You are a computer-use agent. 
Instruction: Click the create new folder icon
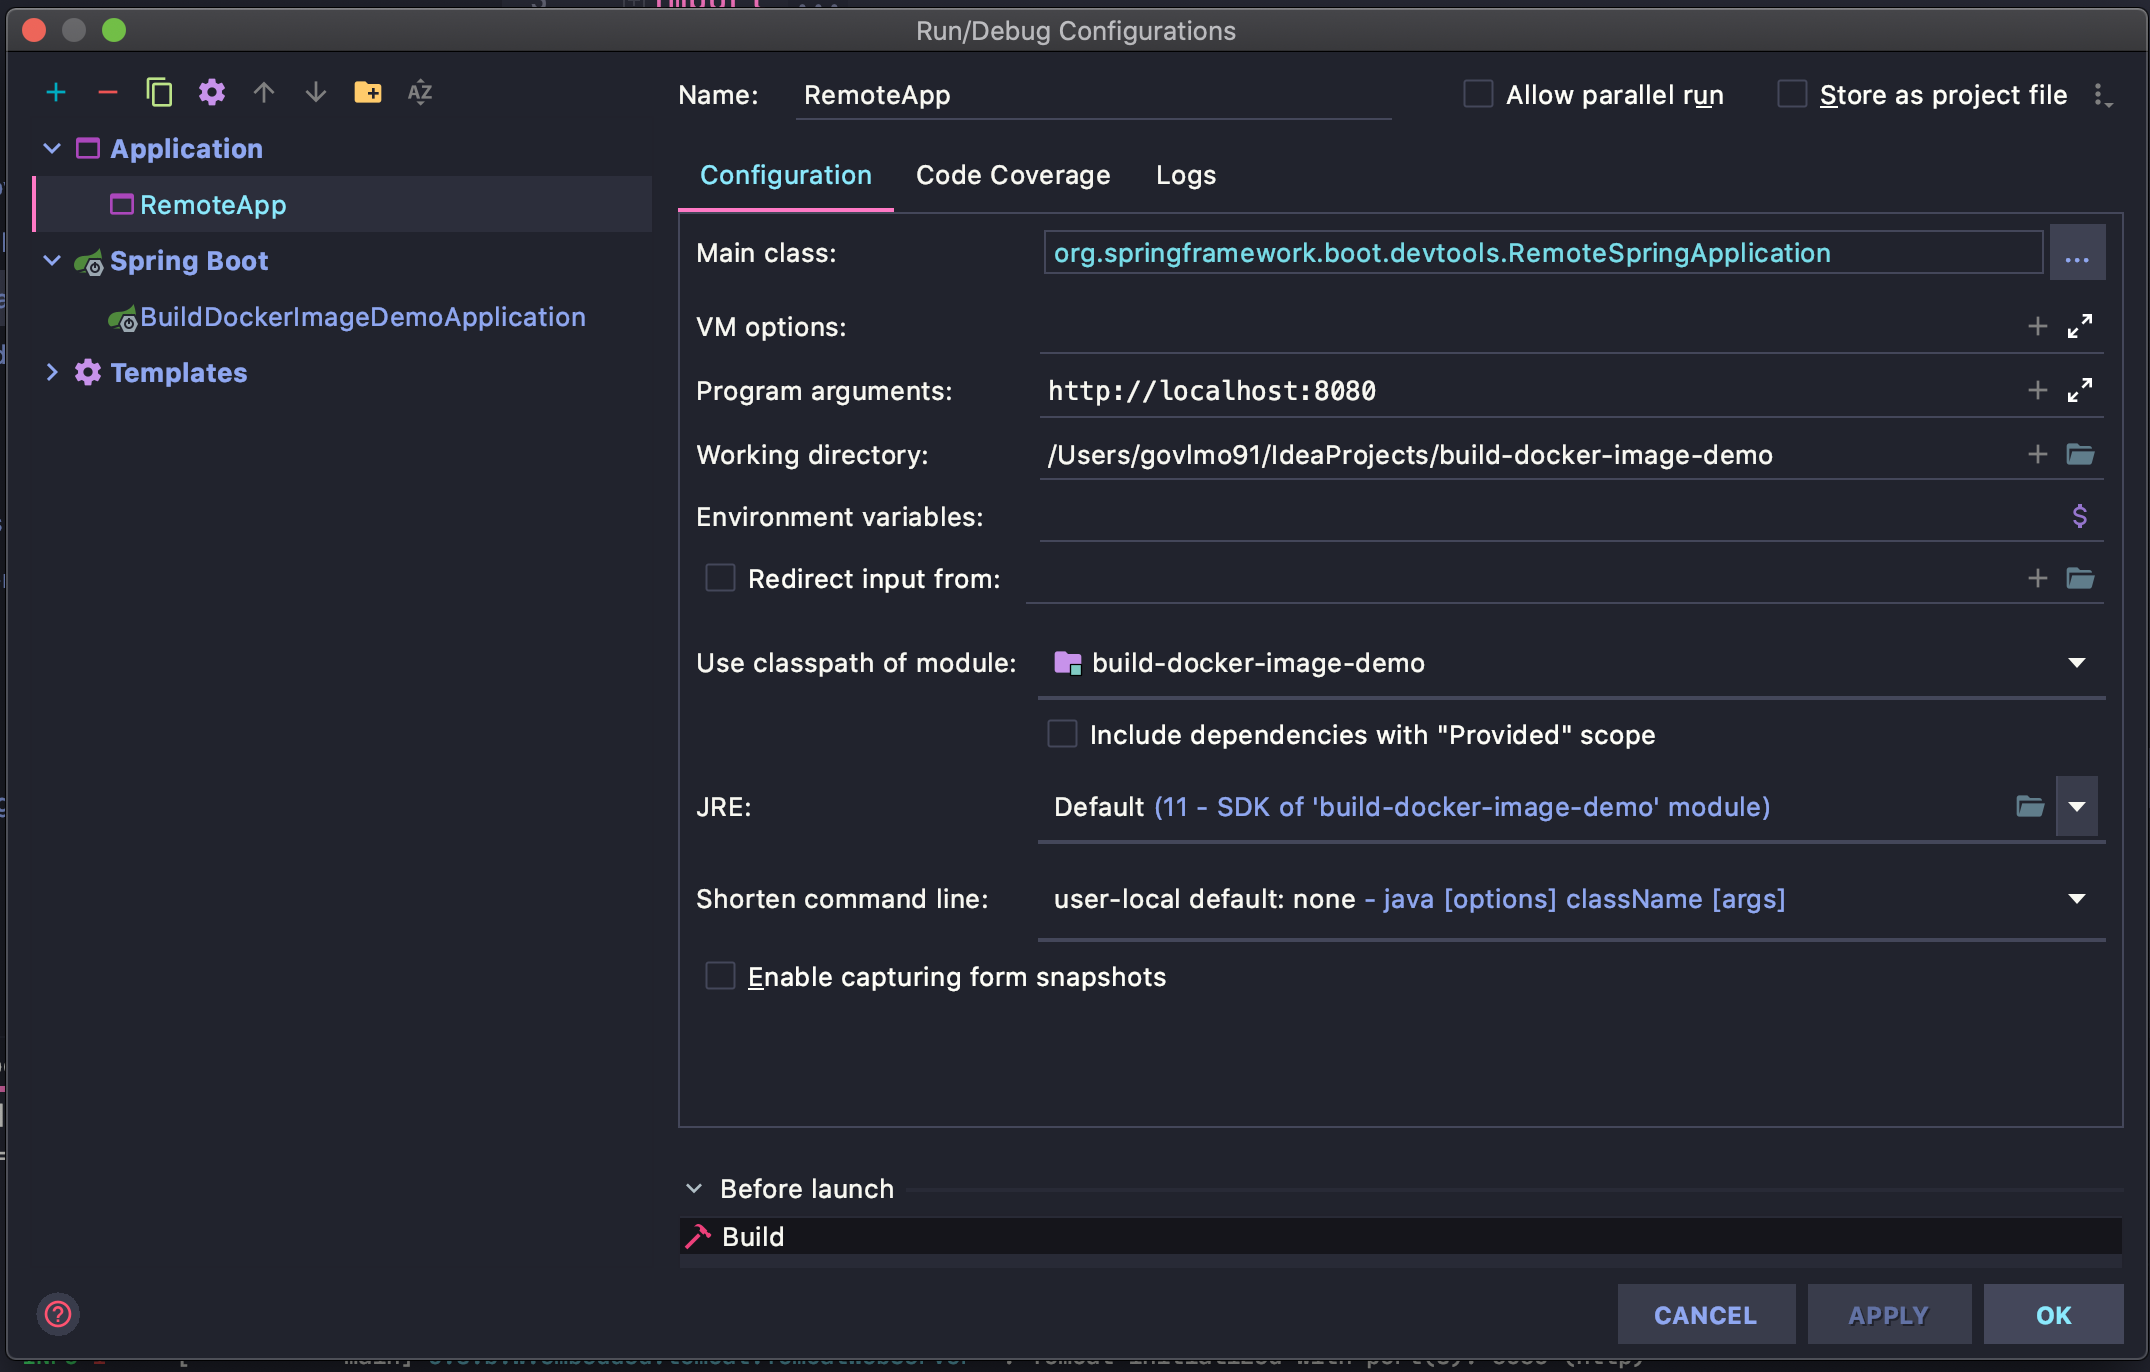click(367, 93)
